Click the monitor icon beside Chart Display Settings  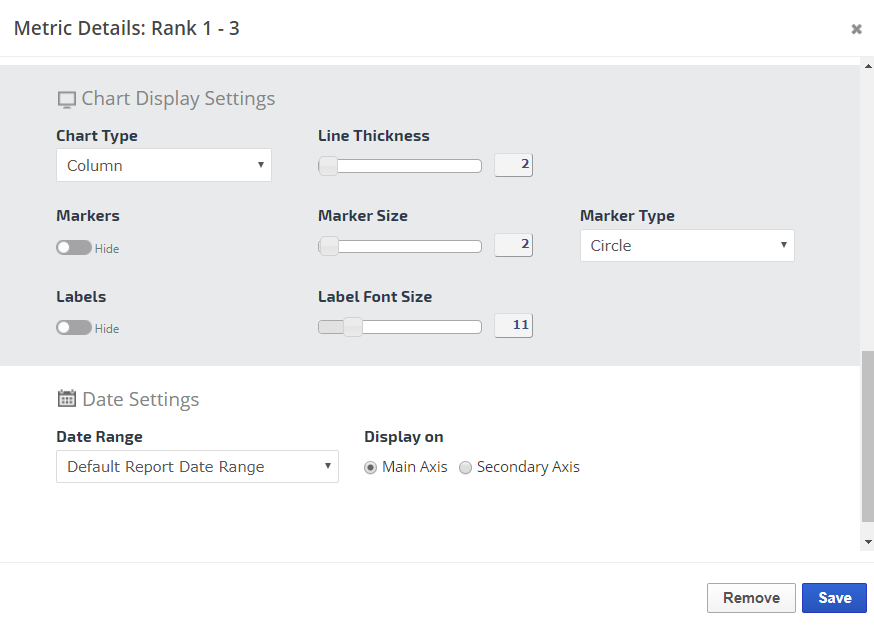(67, 99)
